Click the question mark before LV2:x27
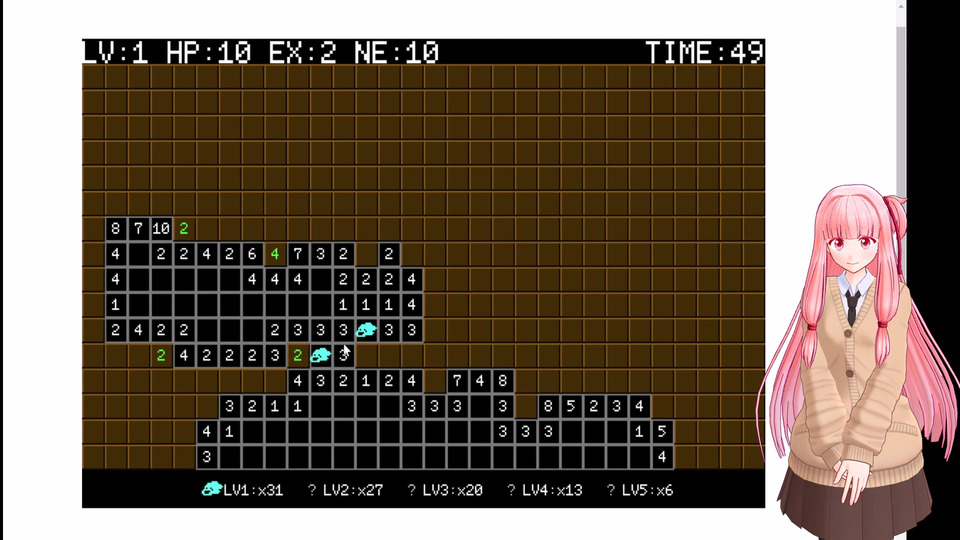 [312, 490]
